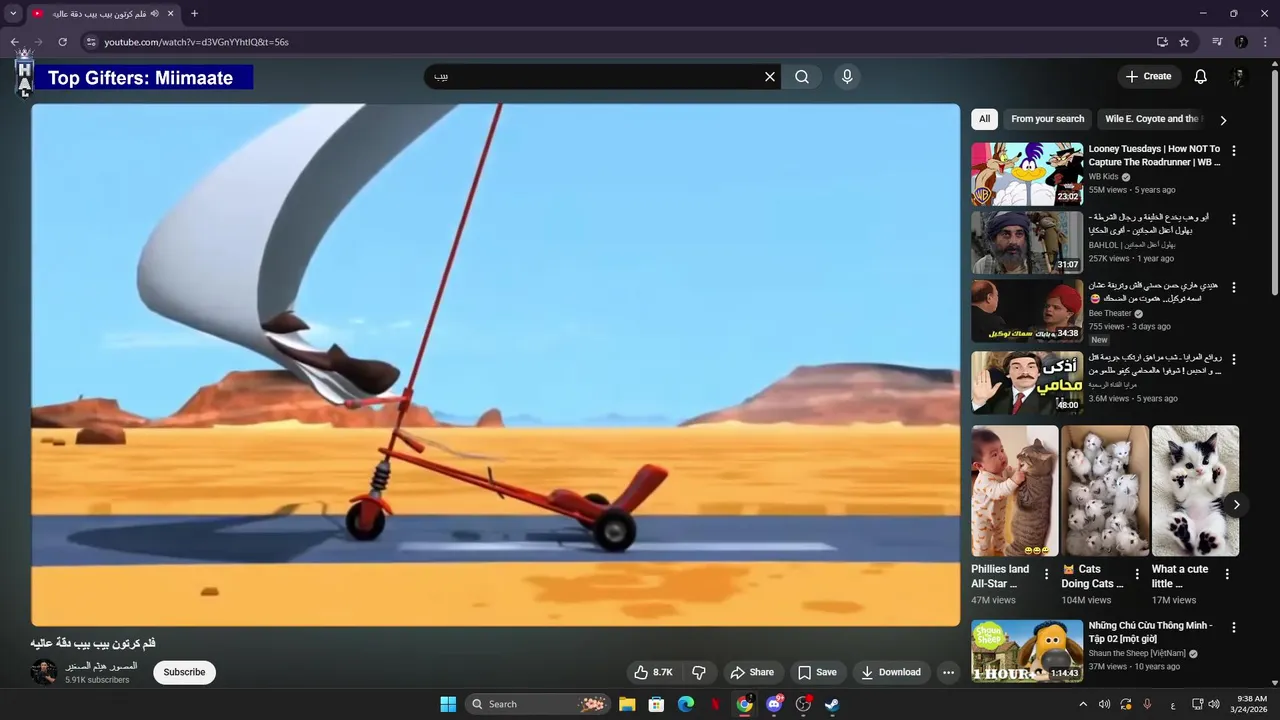Open options for 48:00 lawyer video

pyautogui.click(x=1233, y=359)
